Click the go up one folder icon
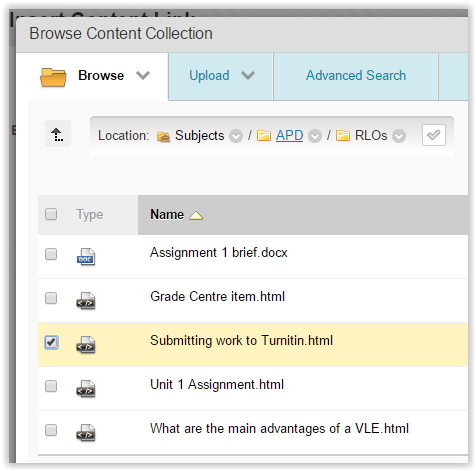 (58, 134)
